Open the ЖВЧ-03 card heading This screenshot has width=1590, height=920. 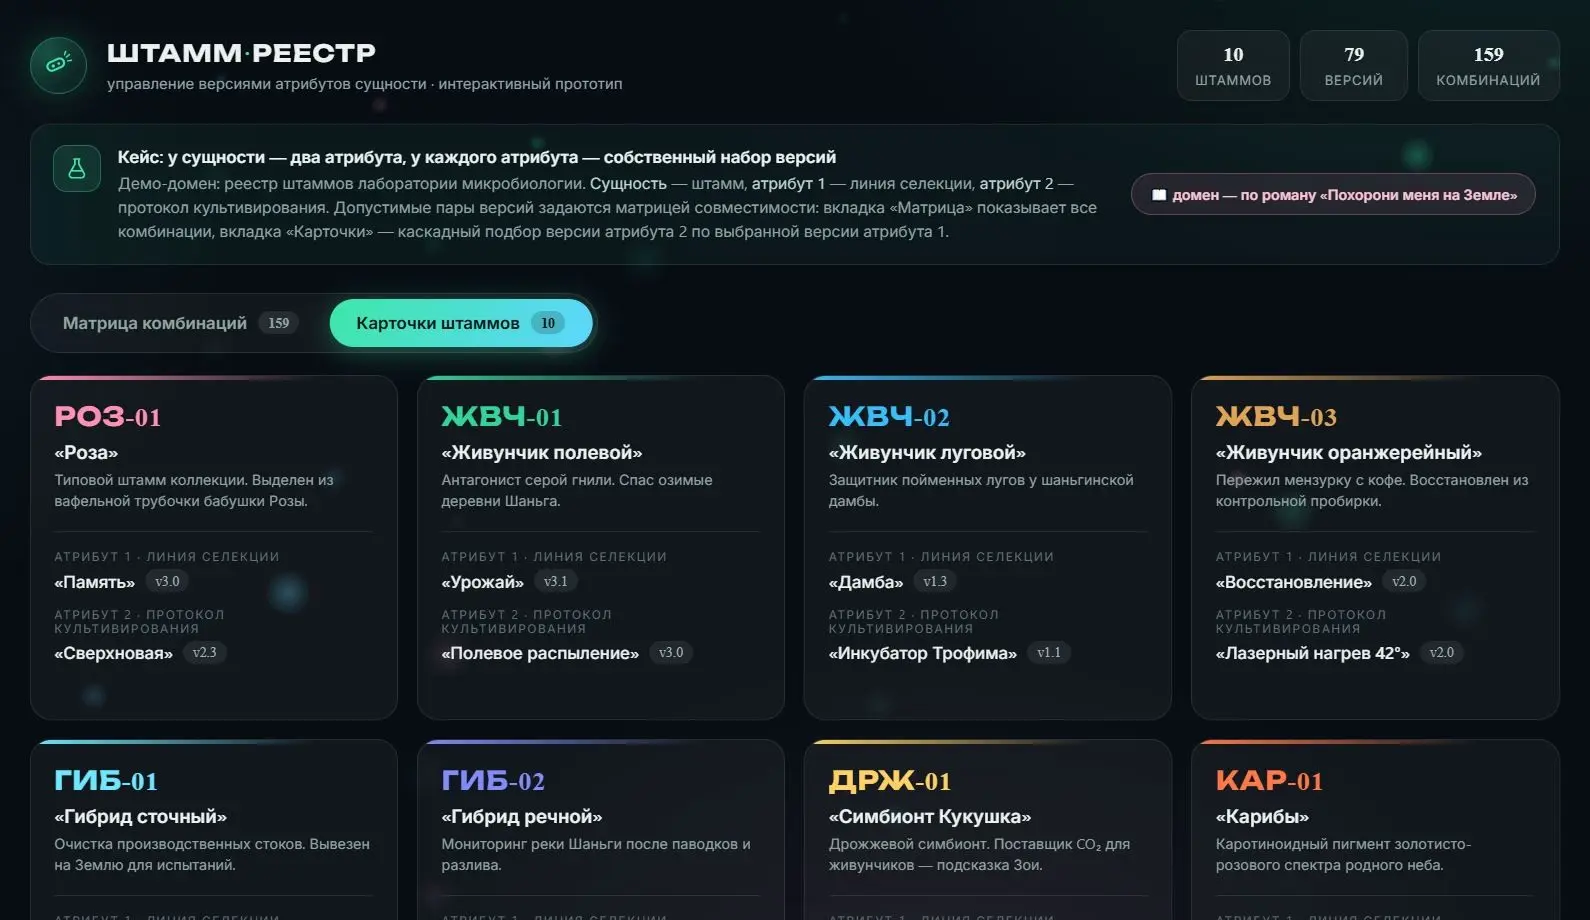[1276, 416]
